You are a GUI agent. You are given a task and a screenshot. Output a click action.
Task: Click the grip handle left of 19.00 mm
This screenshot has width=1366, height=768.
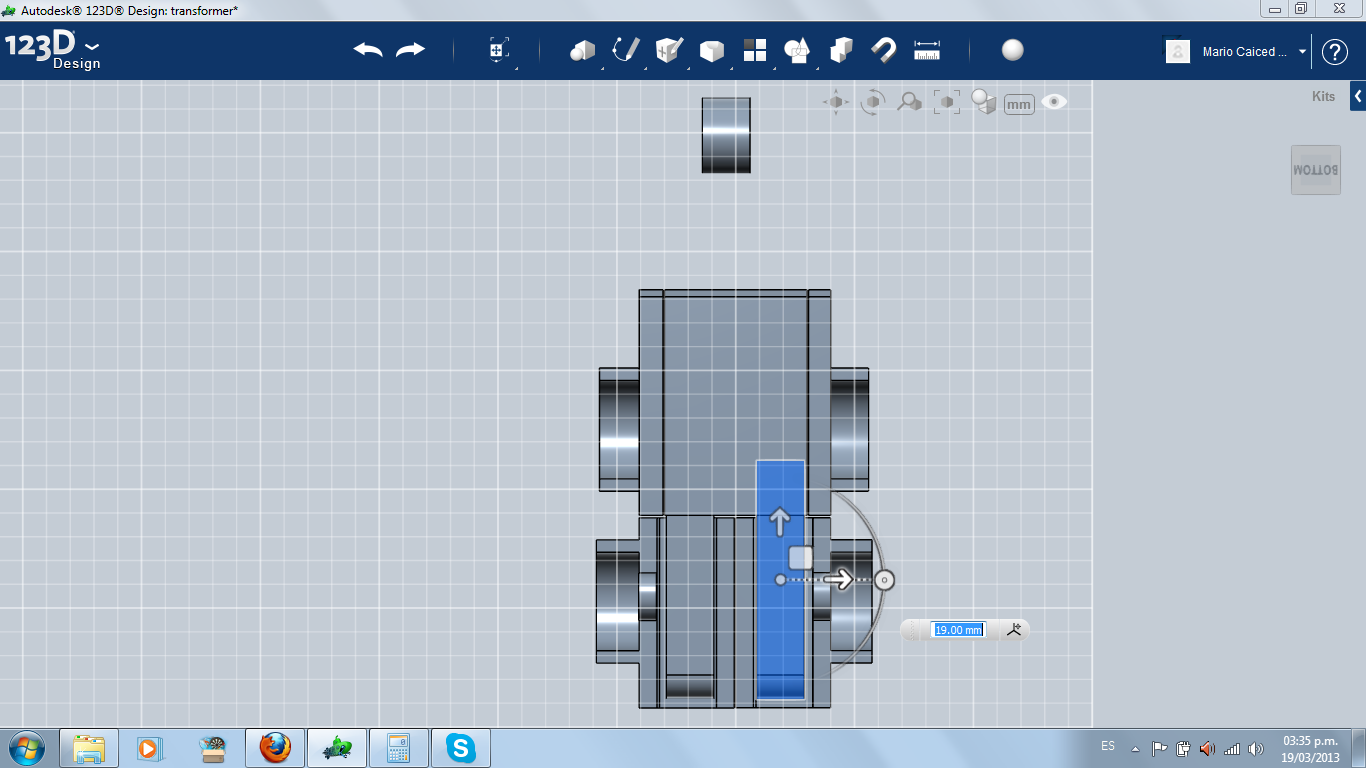pos(912,630)
